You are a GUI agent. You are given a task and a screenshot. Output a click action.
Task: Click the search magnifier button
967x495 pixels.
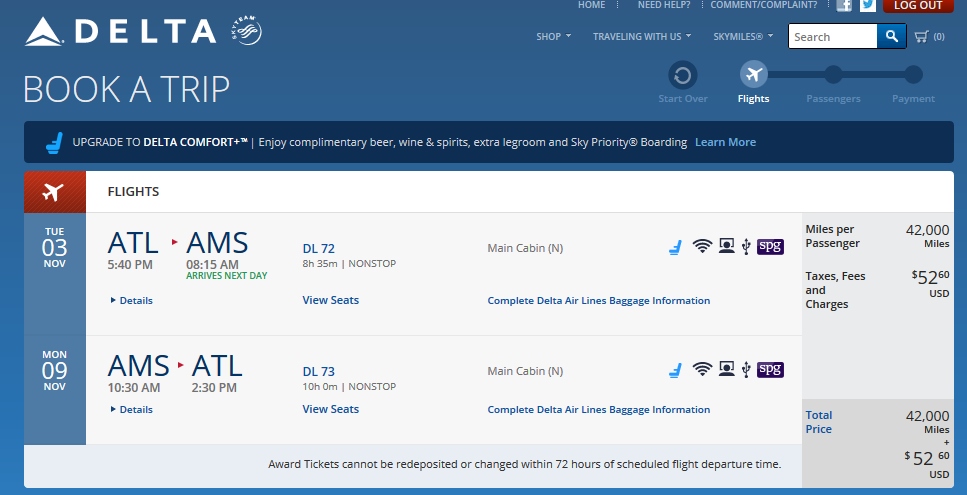point(892,36)
